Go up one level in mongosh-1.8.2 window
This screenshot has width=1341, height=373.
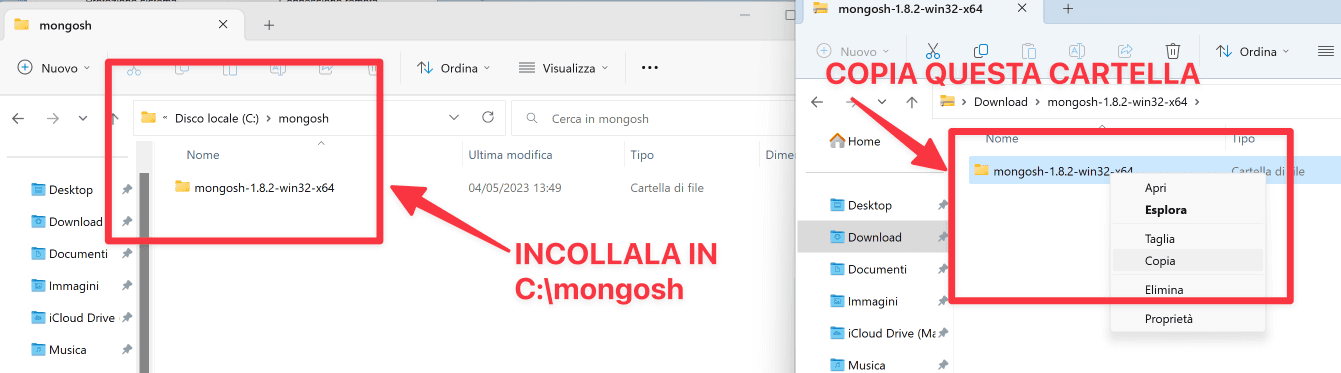tap(912, 101)
